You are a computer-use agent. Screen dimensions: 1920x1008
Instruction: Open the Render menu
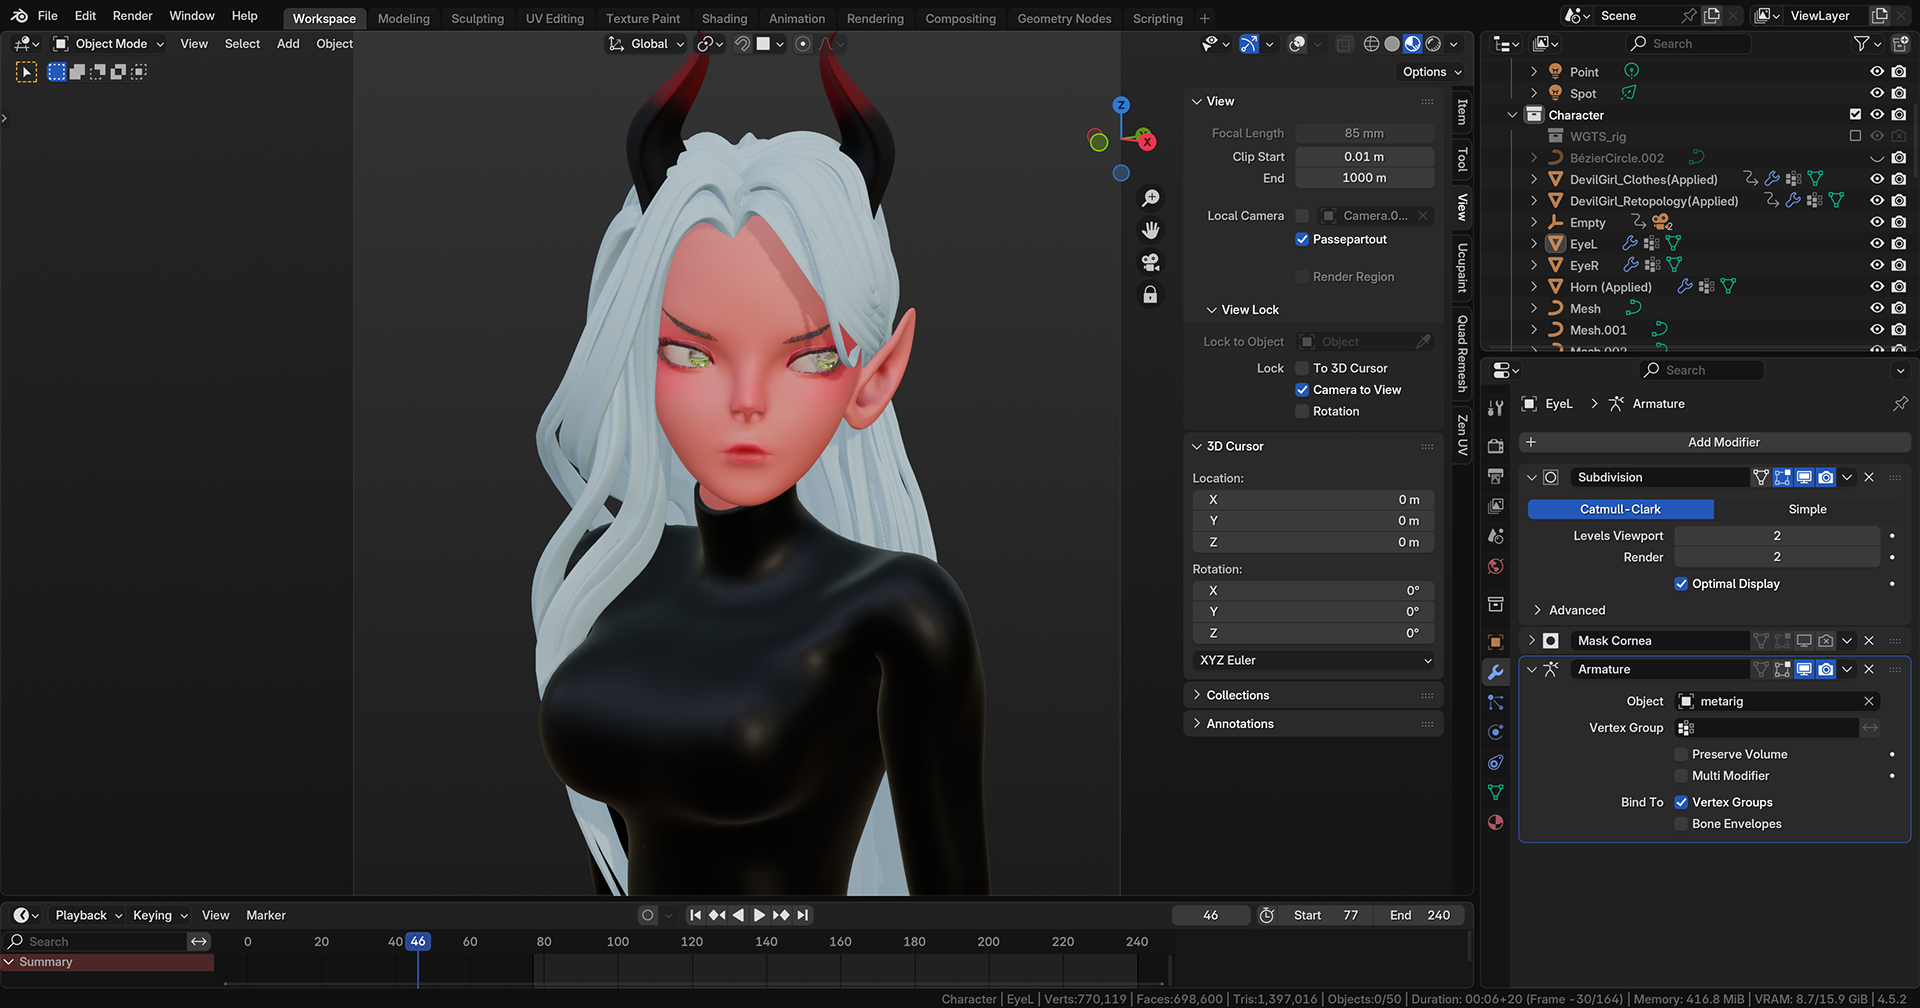pyautogui.click(x=132, y=16)
